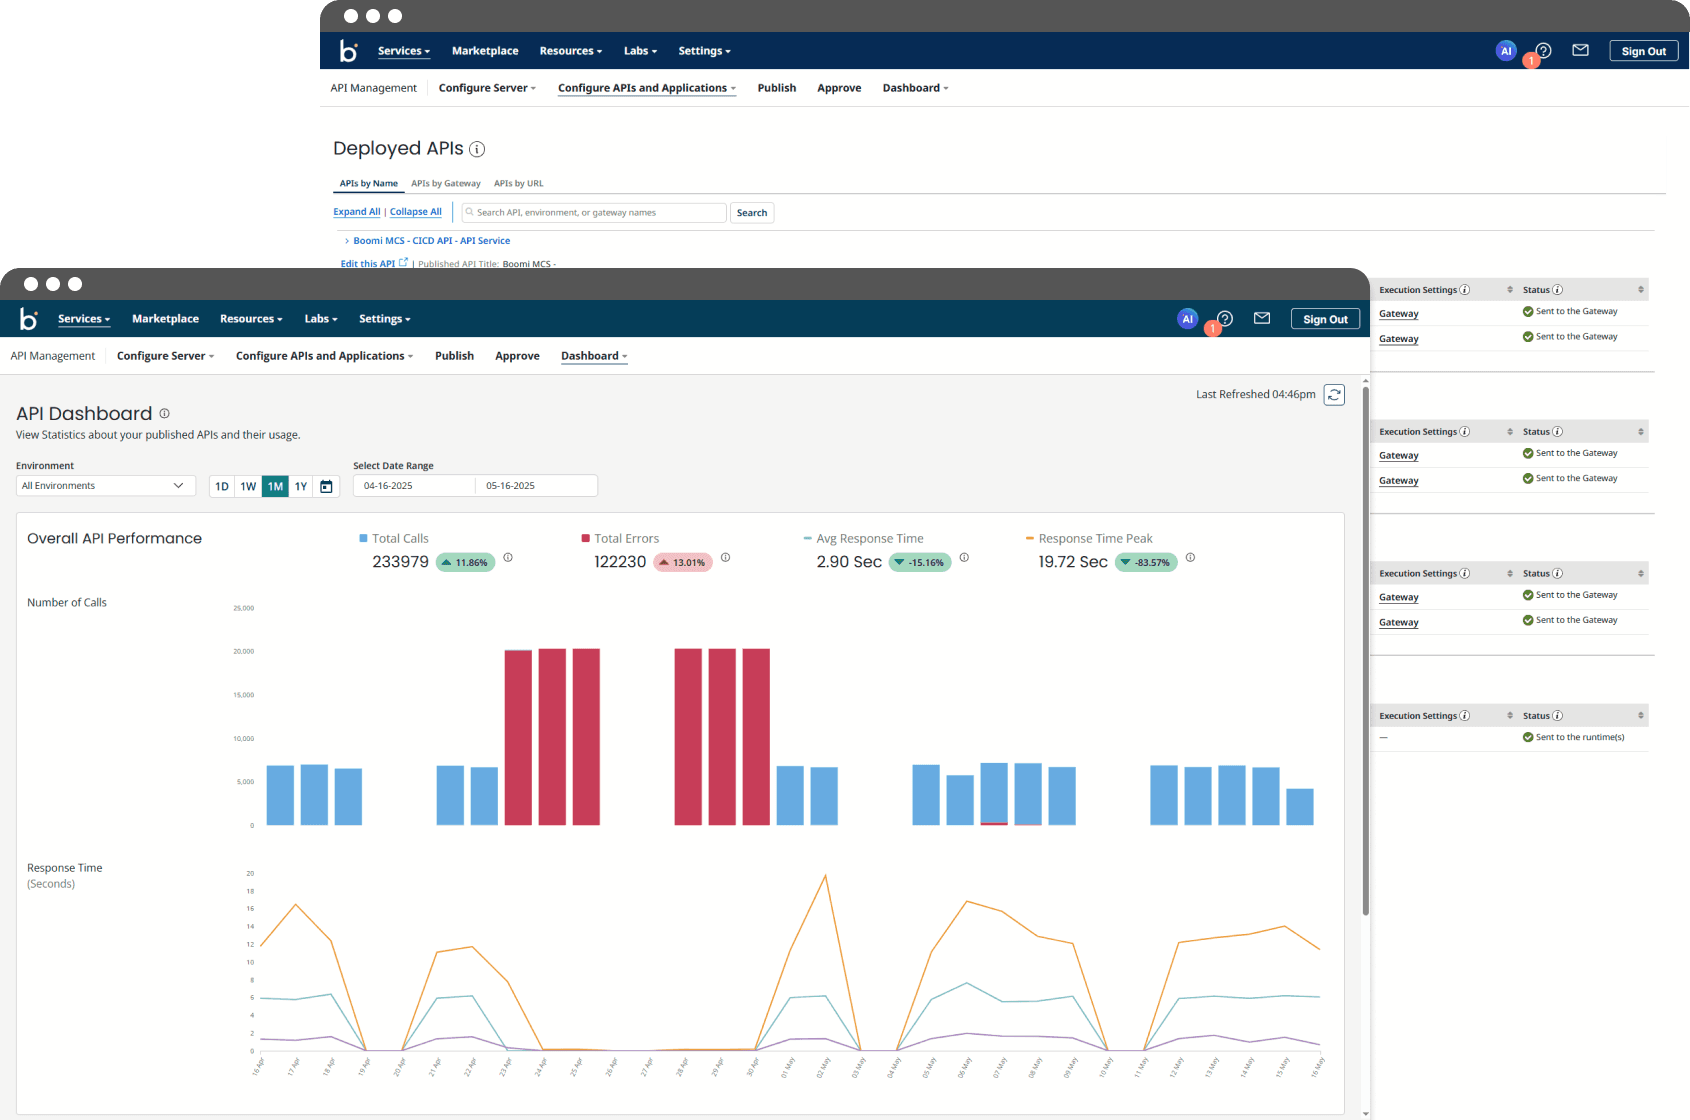
Task: Open the help question mark icon in dashboard header
Action: coord(1225,319)
